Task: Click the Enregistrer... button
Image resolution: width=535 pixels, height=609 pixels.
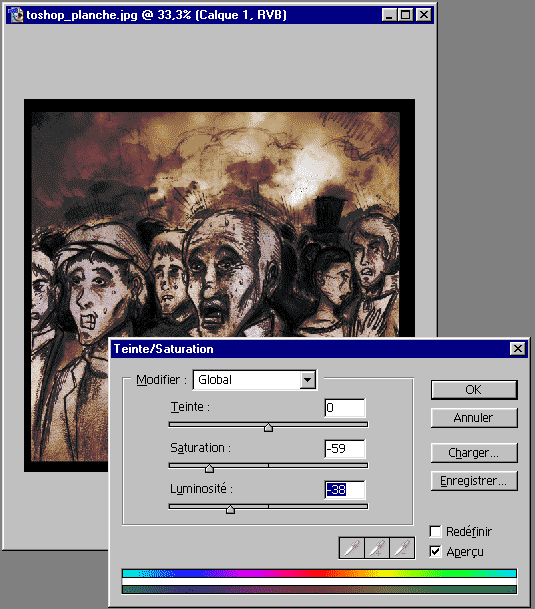Action: (474, 481)
